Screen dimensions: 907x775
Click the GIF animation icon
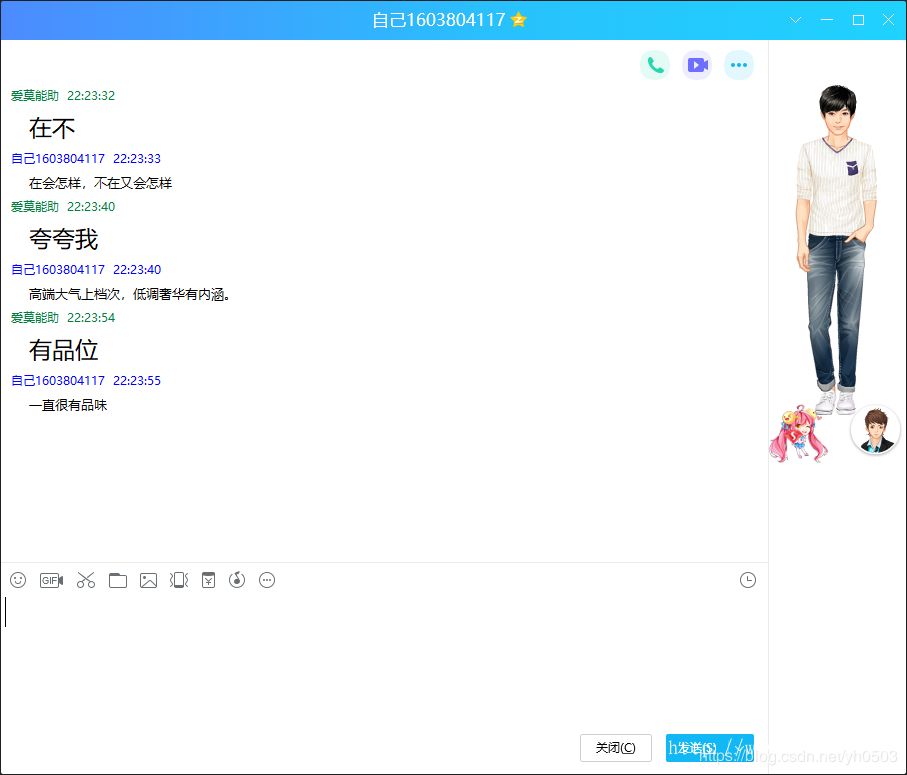point(51,580)
